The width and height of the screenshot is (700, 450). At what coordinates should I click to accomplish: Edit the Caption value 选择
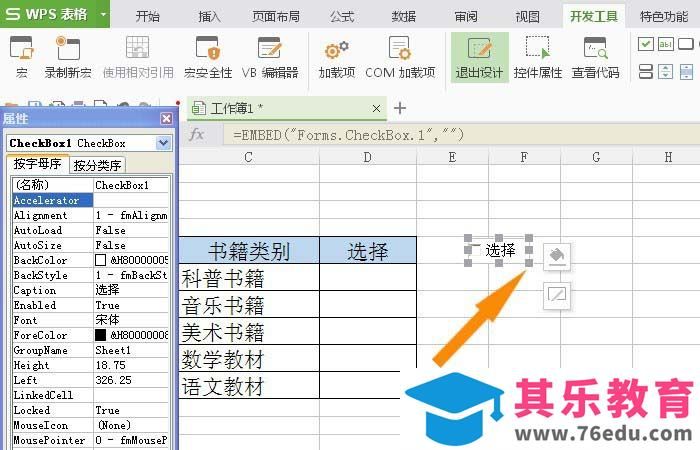point(131,290)
